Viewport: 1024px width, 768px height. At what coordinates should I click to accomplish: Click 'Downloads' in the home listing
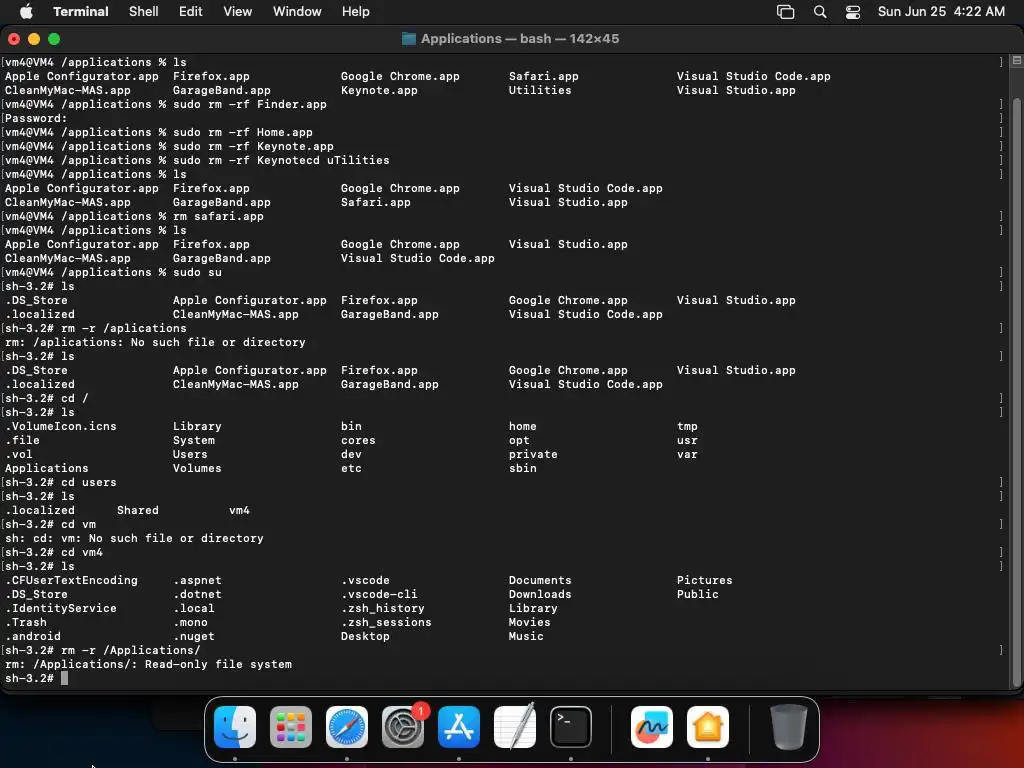(540, 594)
